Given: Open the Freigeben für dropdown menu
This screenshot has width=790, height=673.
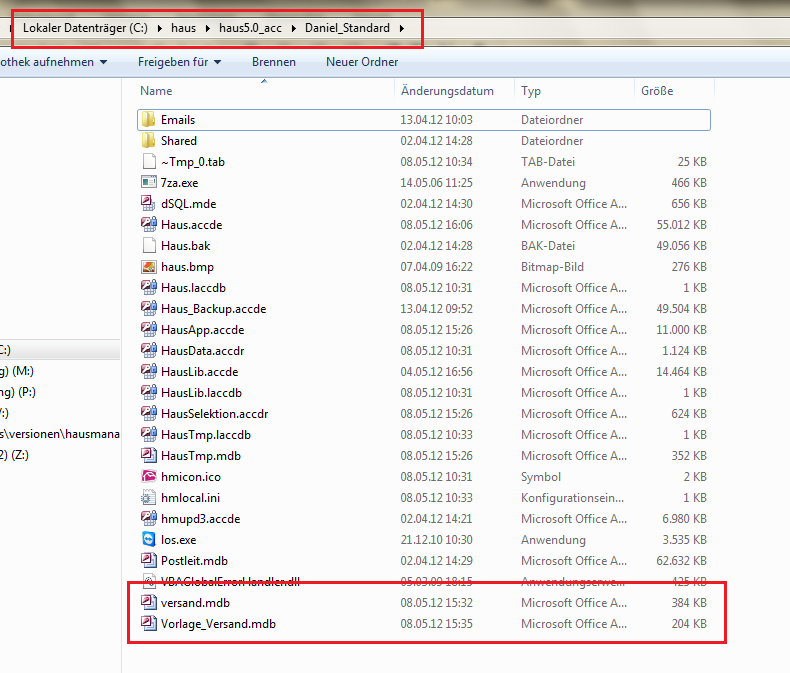Looking at the screenshot, I should [x=179, y=62].
